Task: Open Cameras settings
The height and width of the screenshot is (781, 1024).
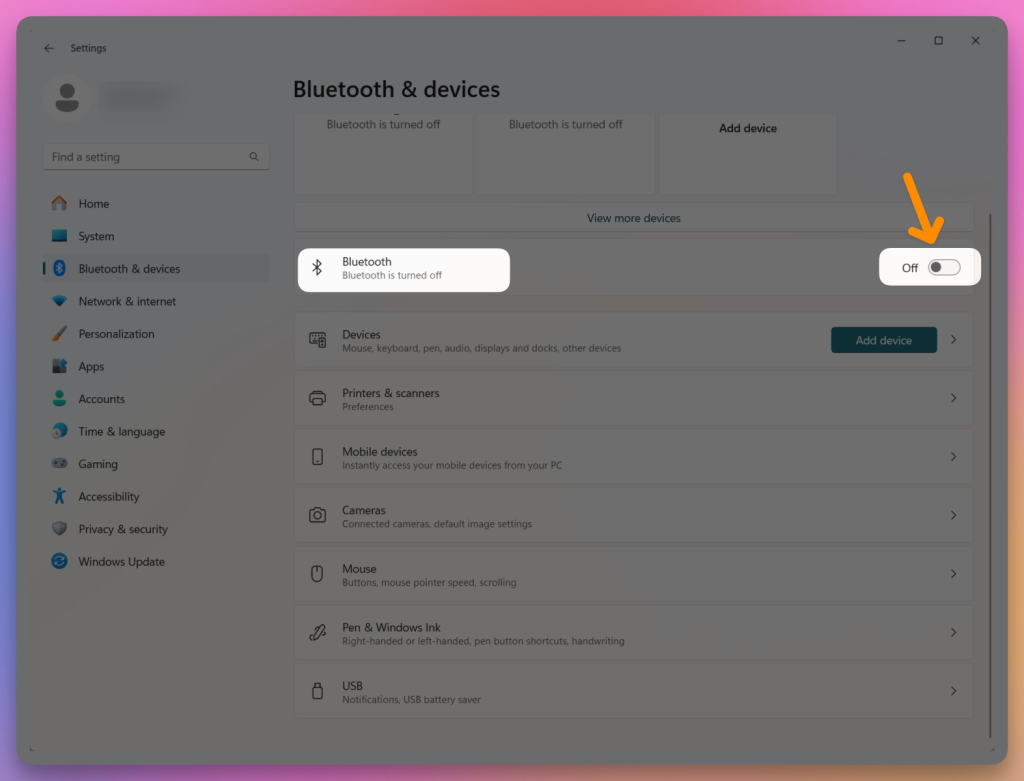Action: pyautogui.click(x=633, y=516)
